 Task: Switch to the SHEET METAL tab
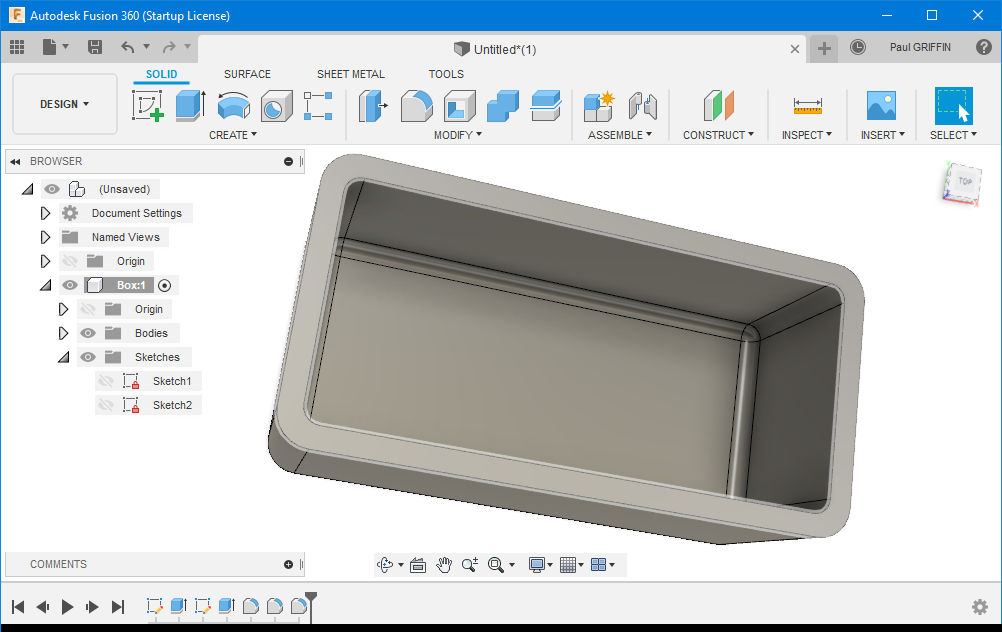coord(351,74)
